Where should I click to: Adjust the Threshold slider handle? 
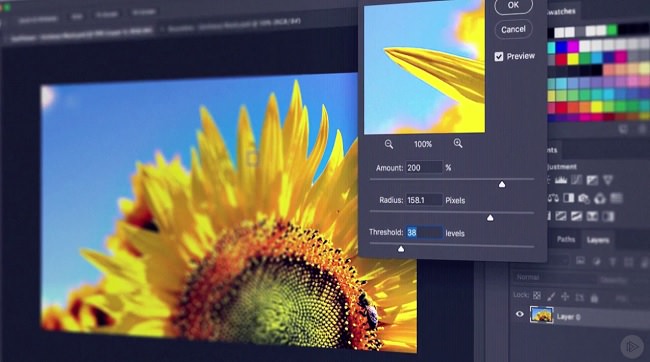401,249
